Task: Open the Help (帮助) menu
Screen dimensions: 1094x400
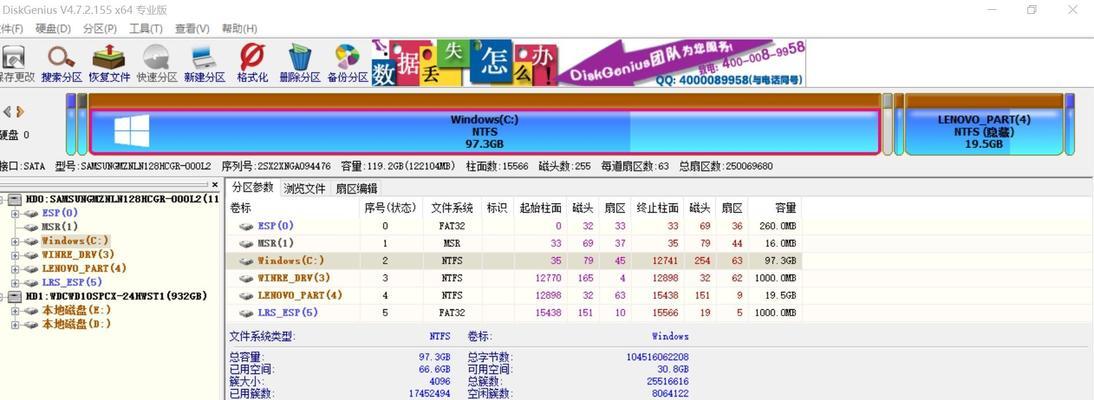Action: [x=239, y=29]
